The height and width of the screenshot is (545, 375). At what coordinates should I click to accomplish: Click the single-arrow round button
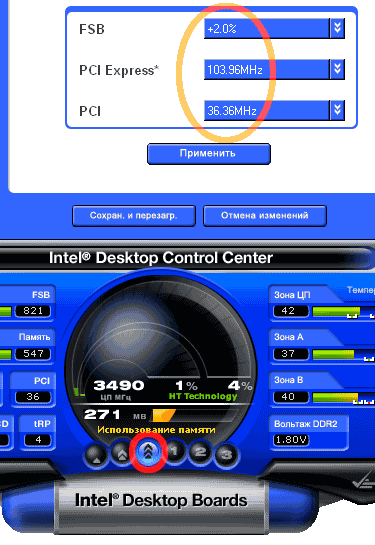click(96, 454)
